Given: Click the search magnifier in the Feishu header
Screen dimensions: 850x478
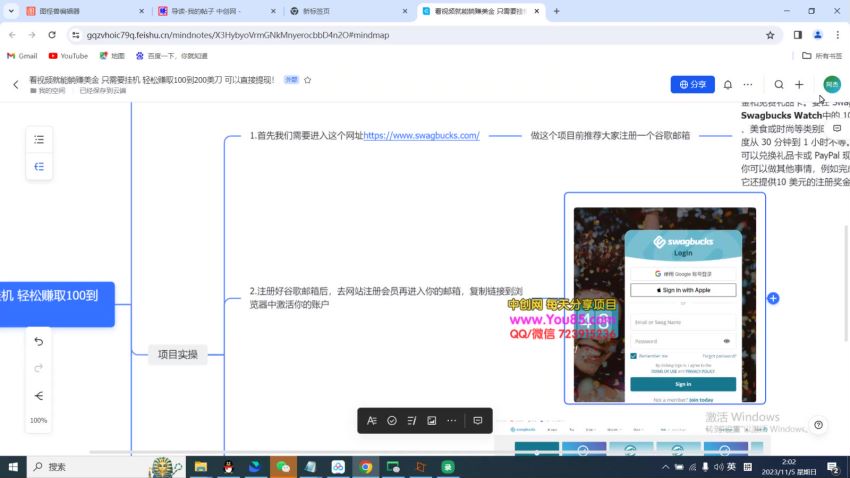Looking at the screenshot, I should [778, 85].
